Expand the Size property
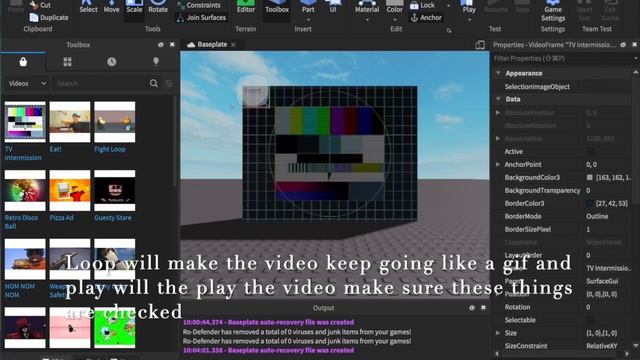 pyautogui.click(x=498, y=333)
